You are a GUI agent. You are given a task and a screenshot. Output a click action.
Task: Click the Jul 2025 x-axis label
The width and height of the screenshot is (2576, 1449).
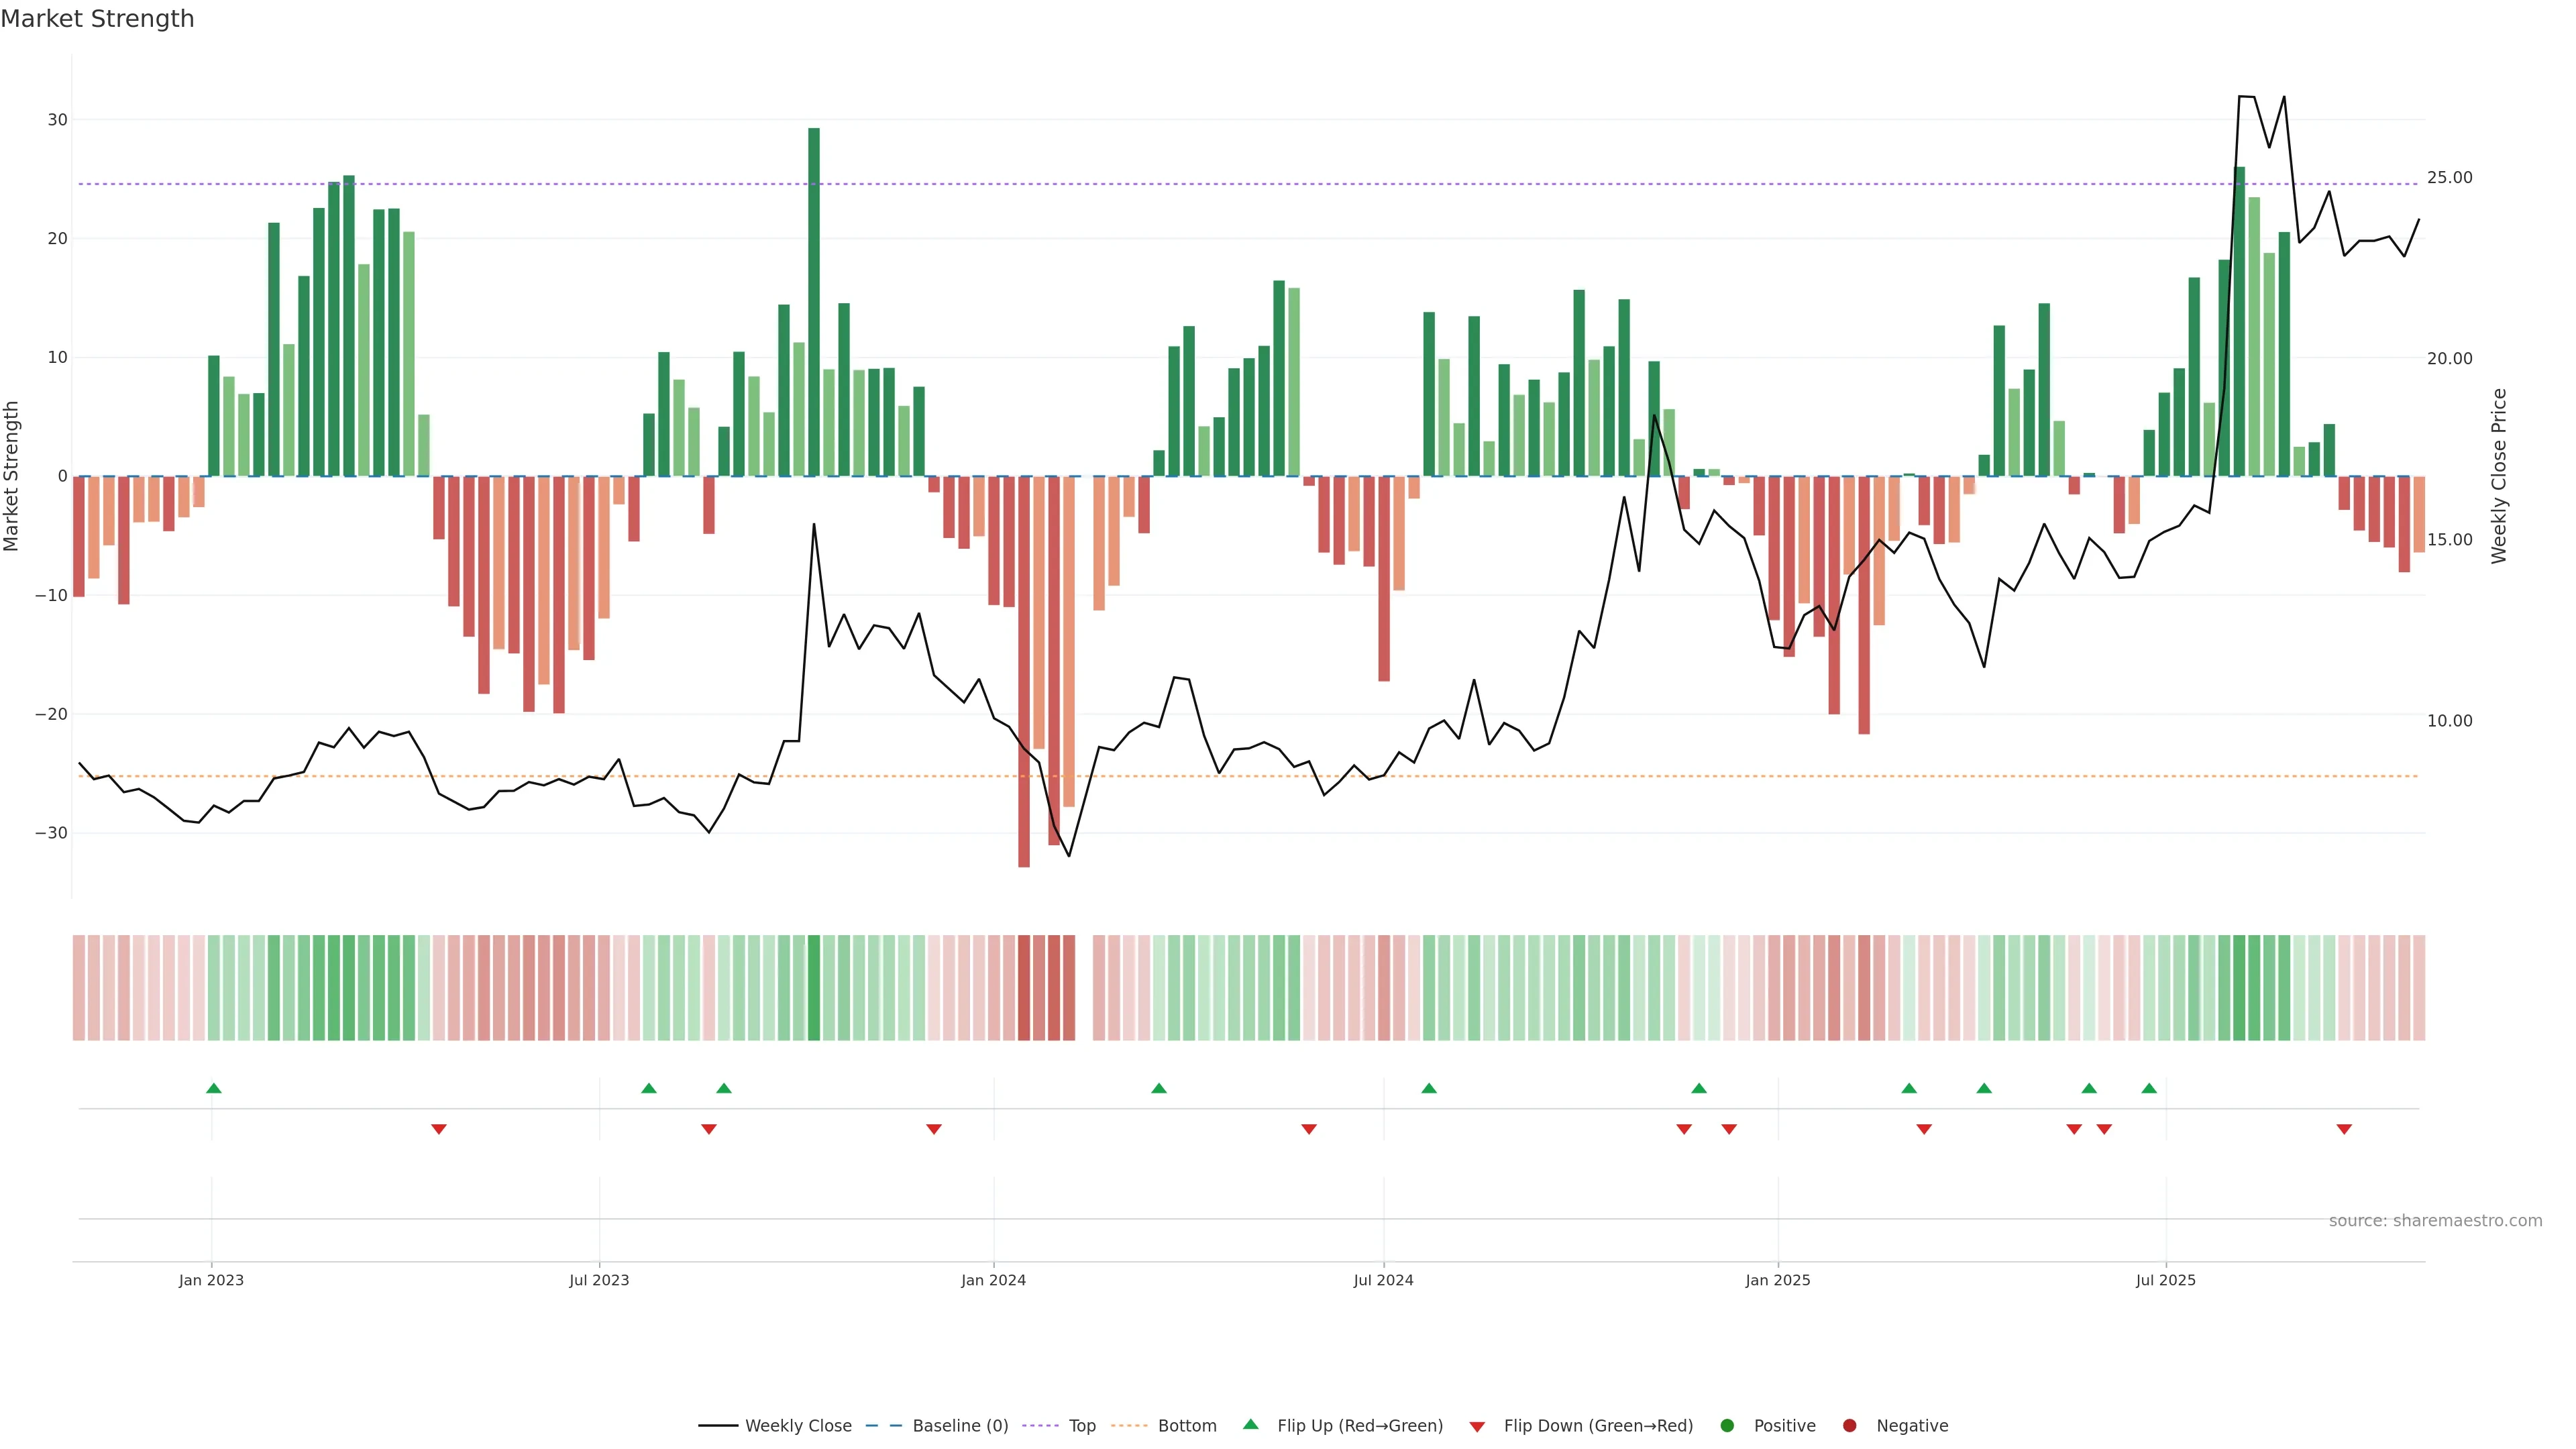coord(2165,1280)
